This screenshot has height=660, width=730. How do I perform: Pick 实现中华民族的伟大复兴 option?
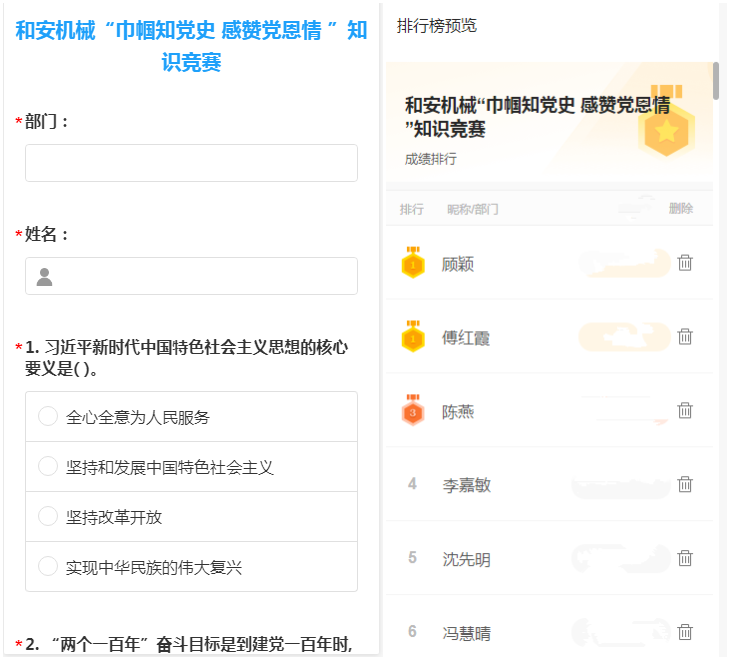[x=48, y=567]
